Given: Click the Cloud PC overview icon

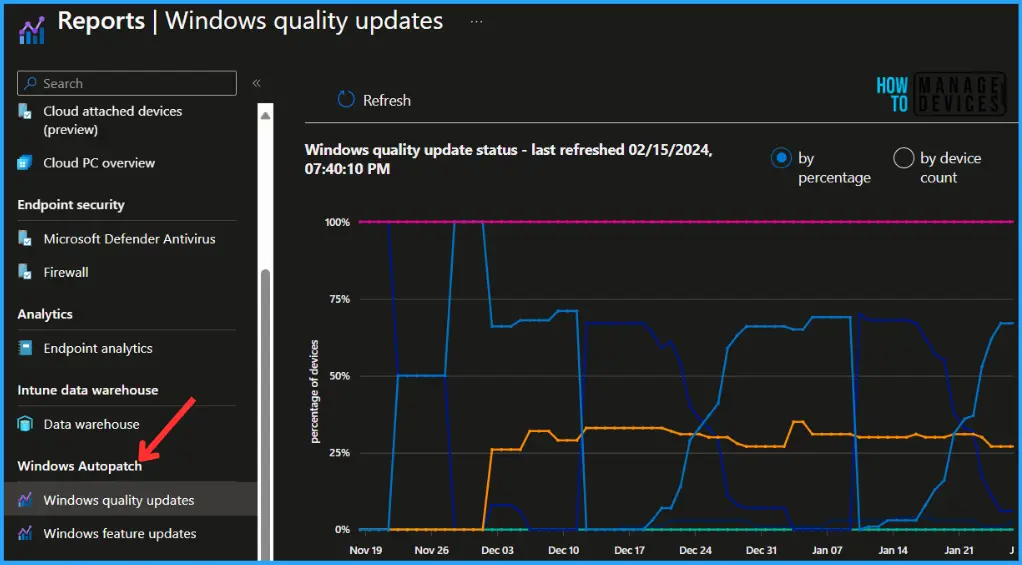Looking at the screenshot, I should pyautogui.click(x=25, y=163).
